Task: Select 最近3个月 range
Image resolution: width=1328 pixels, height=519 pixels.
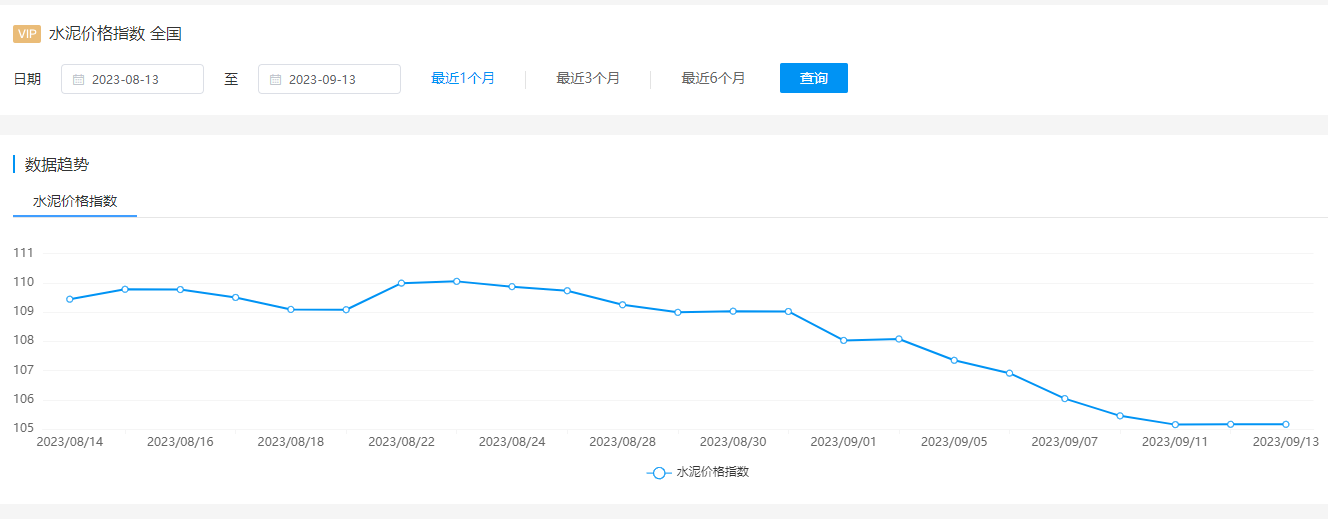Action: coord(588,78)
